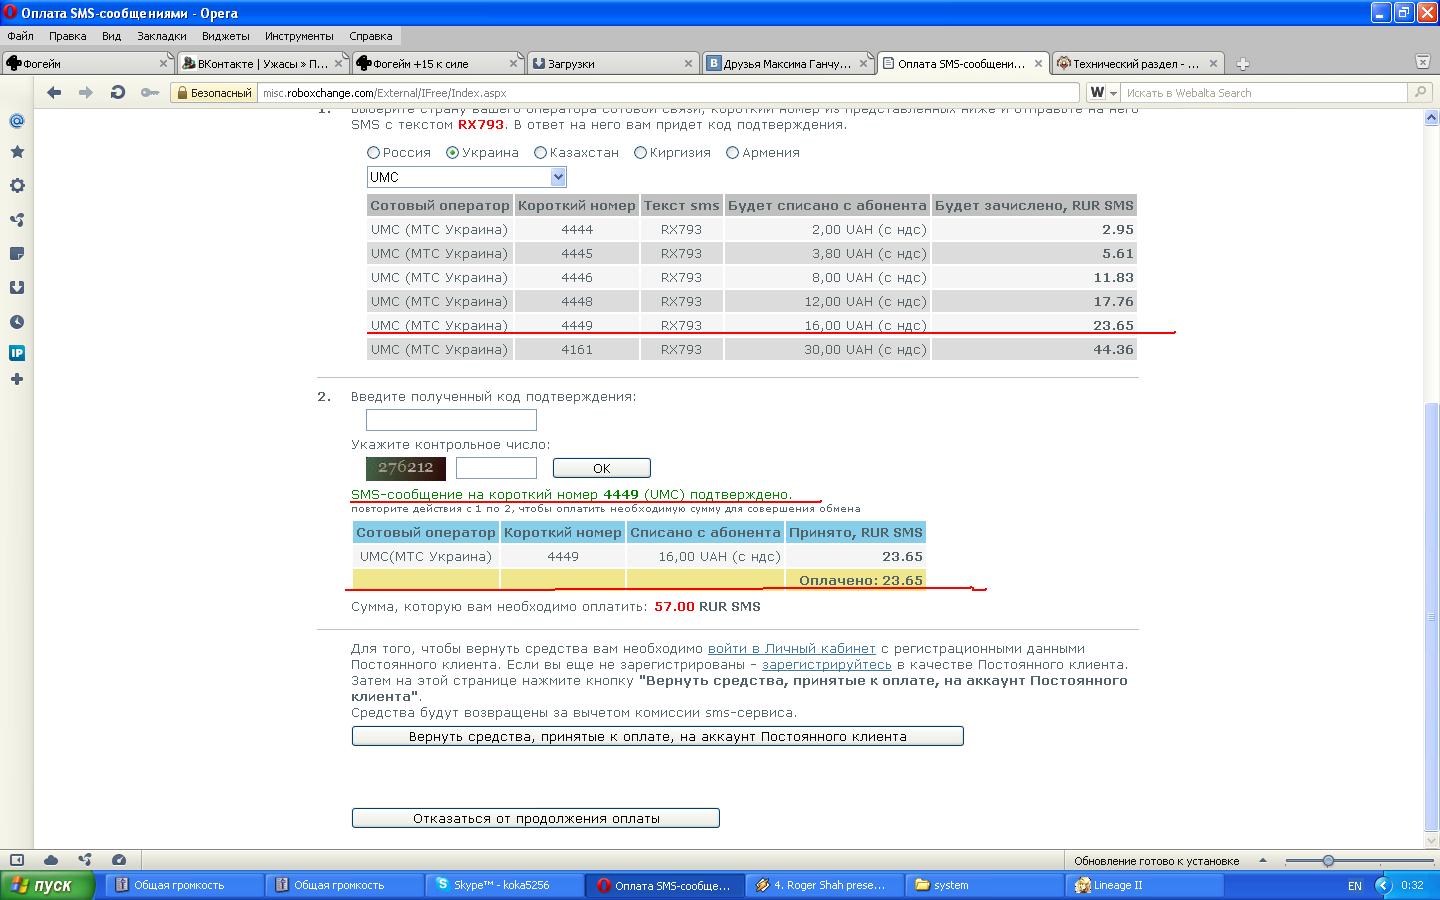Click the address bar URL field

pos(668,92)
